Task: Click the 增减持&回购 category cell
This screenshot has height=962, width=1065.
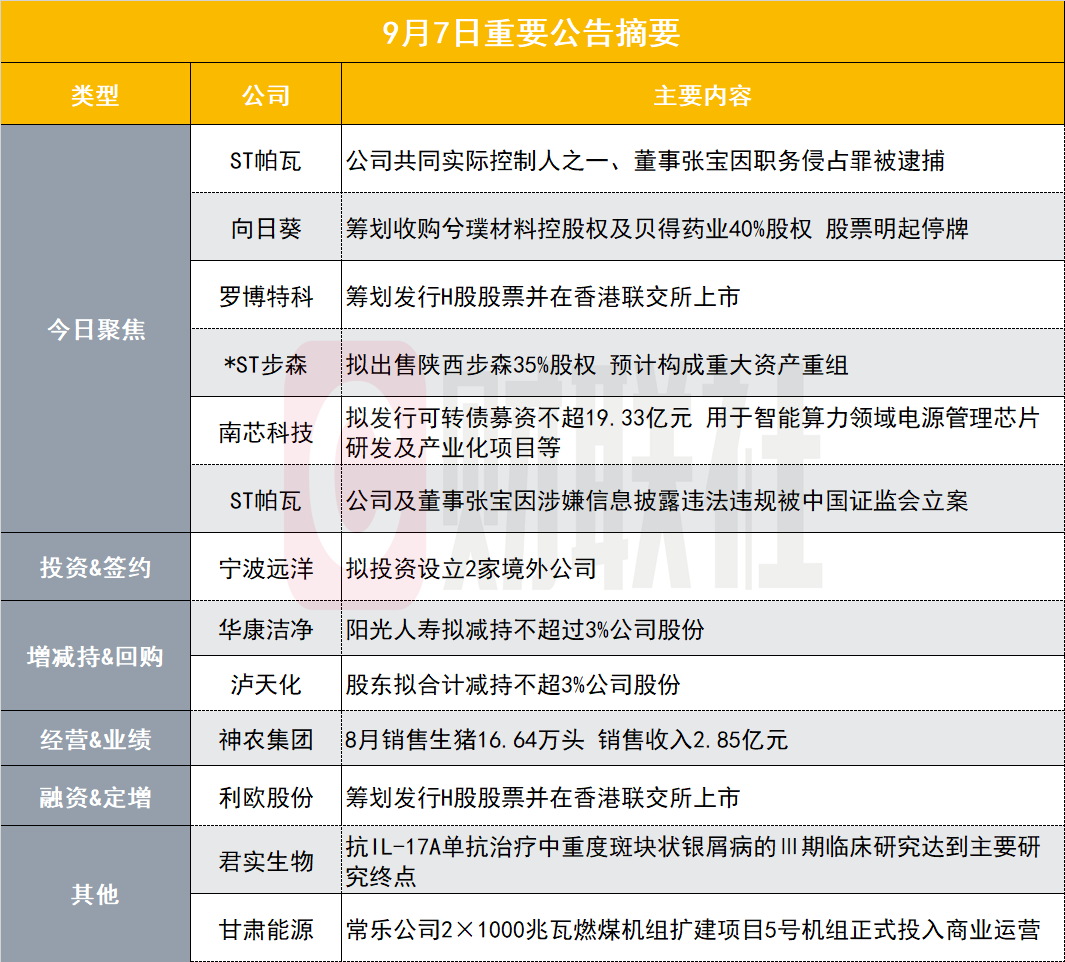Action: pos(96,656)
